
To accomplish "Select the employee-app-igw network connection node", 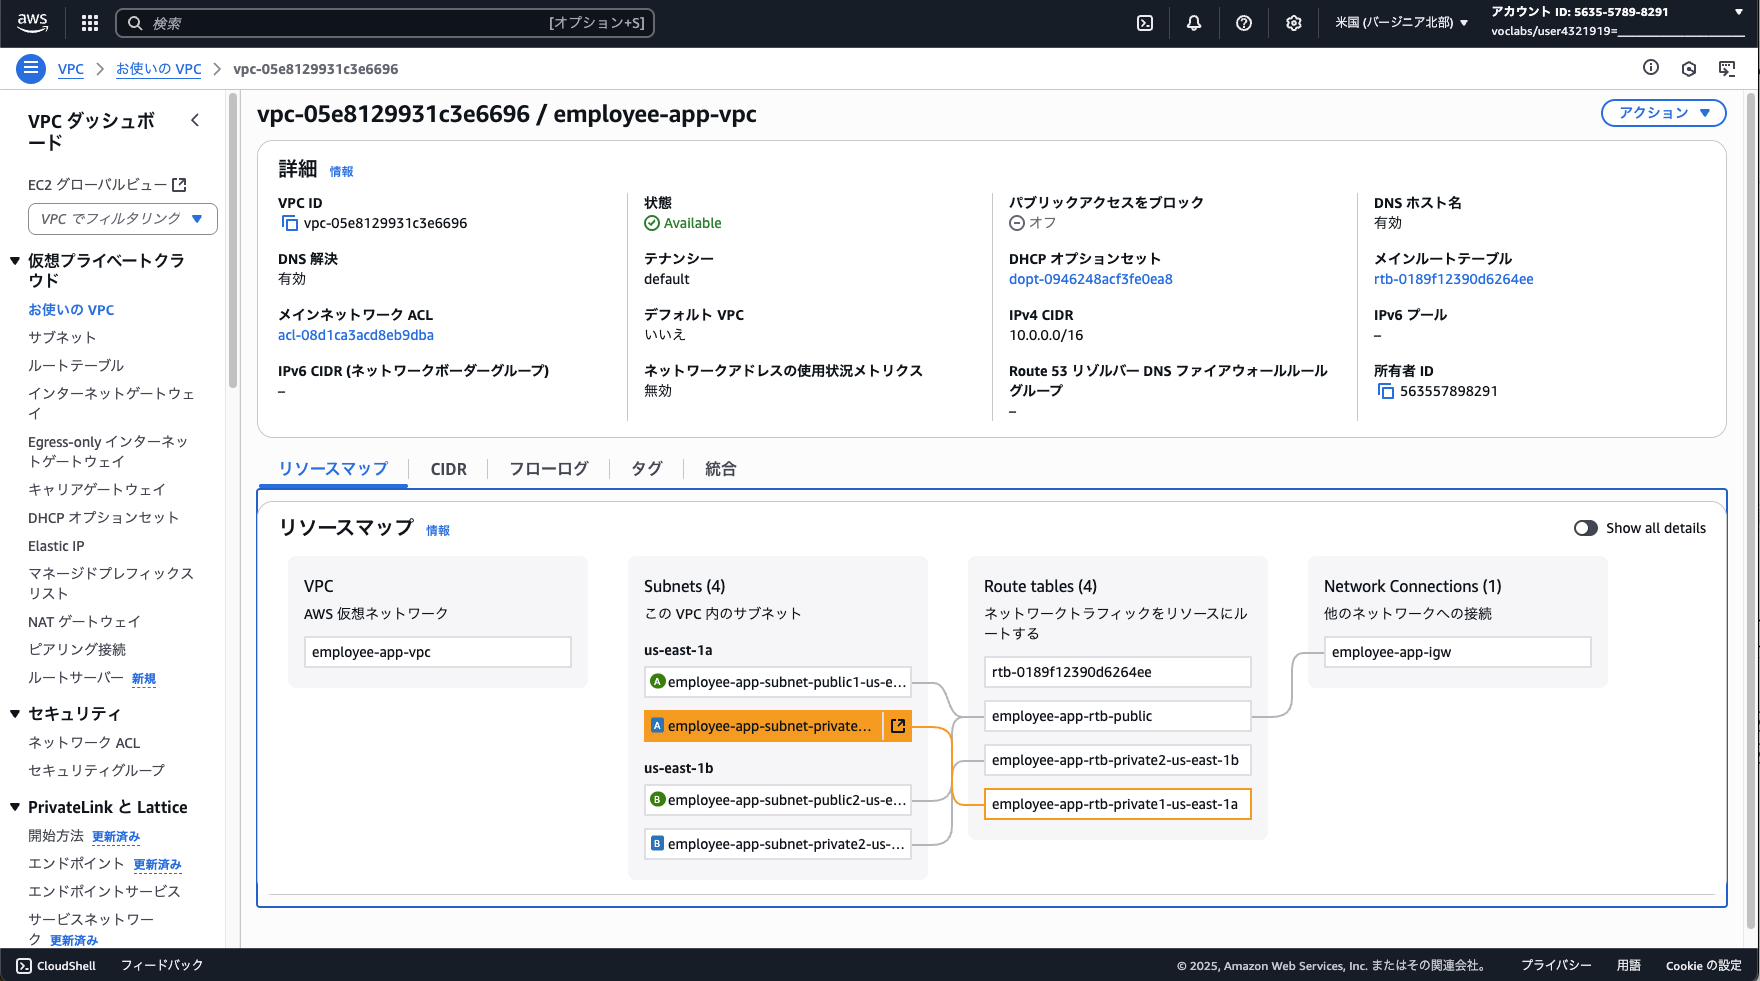I will [x=1458, y=652].
